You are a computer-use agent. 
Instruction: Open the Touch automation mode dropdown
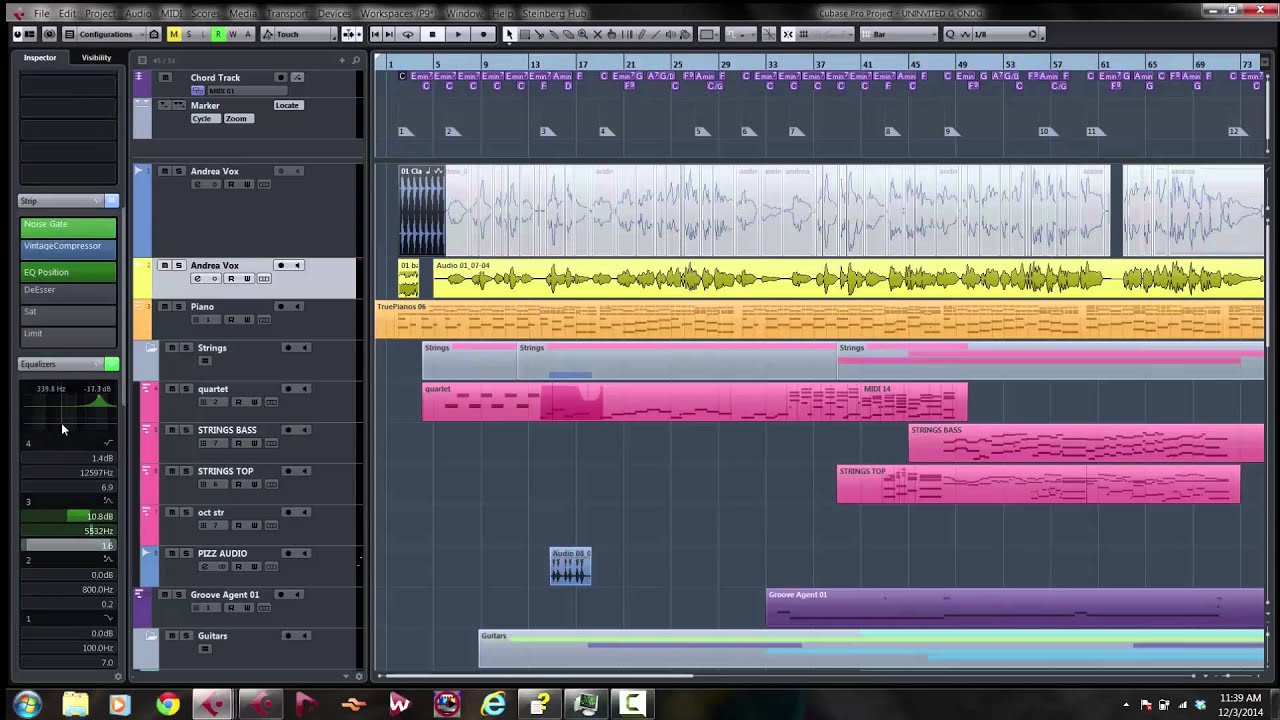point(300,34)
